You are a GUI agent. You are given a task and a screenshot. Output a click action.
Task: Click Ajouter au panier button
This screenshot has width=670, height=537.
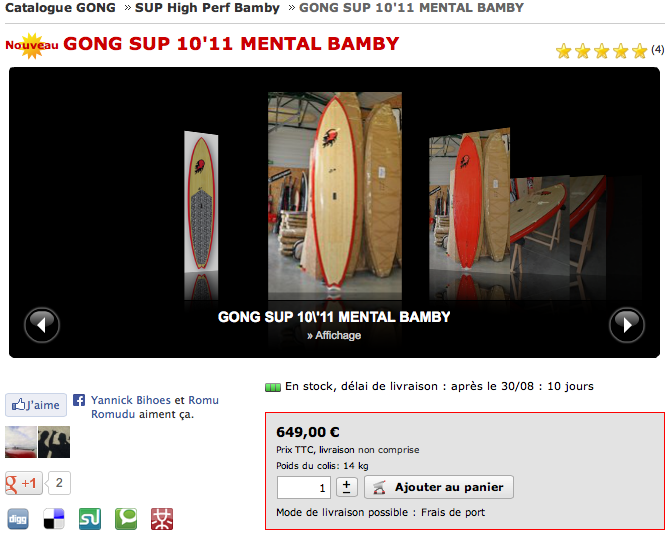439,487
